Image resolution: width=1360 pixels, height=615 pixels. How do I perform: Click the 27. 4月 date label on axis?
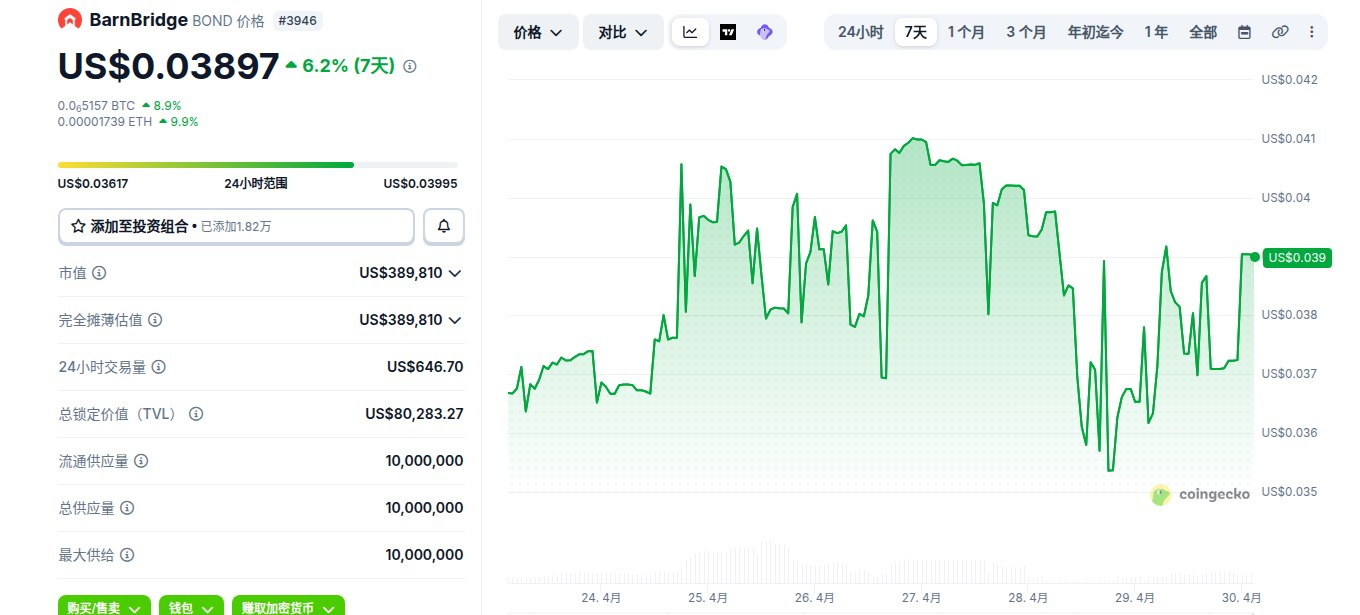coord(921,597)
